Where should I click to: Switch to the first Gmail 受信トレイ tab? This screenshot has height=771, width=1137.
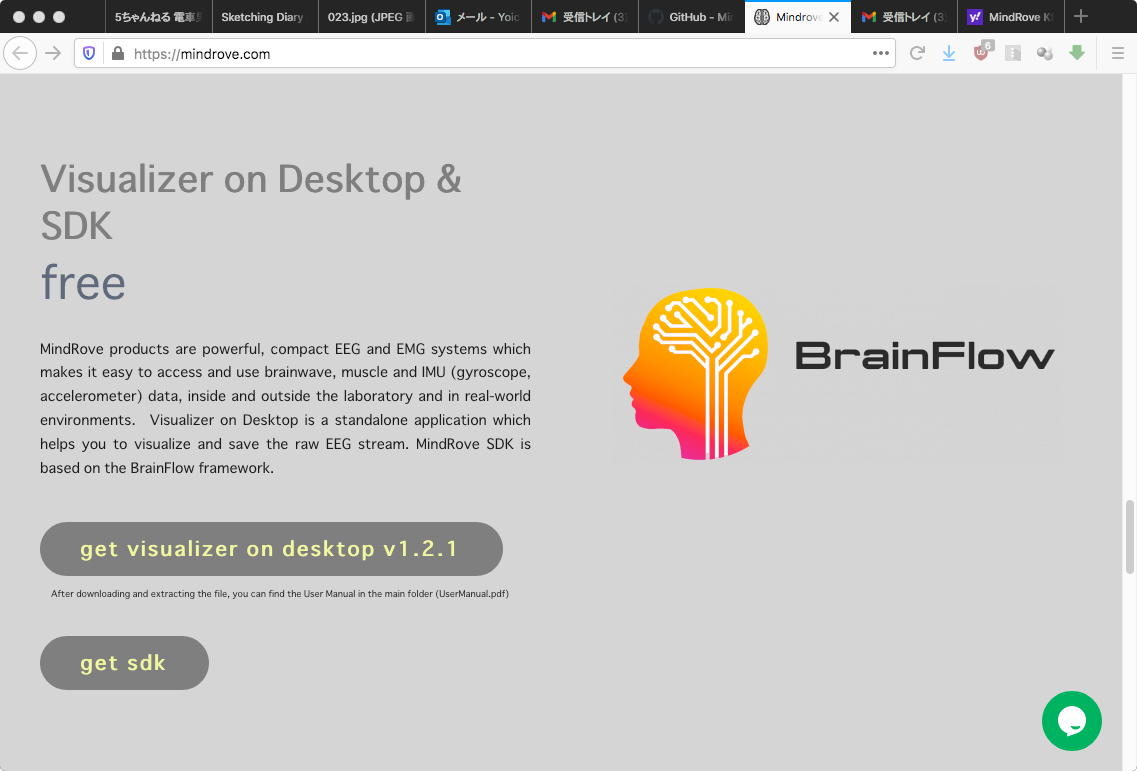pos(585,17)
